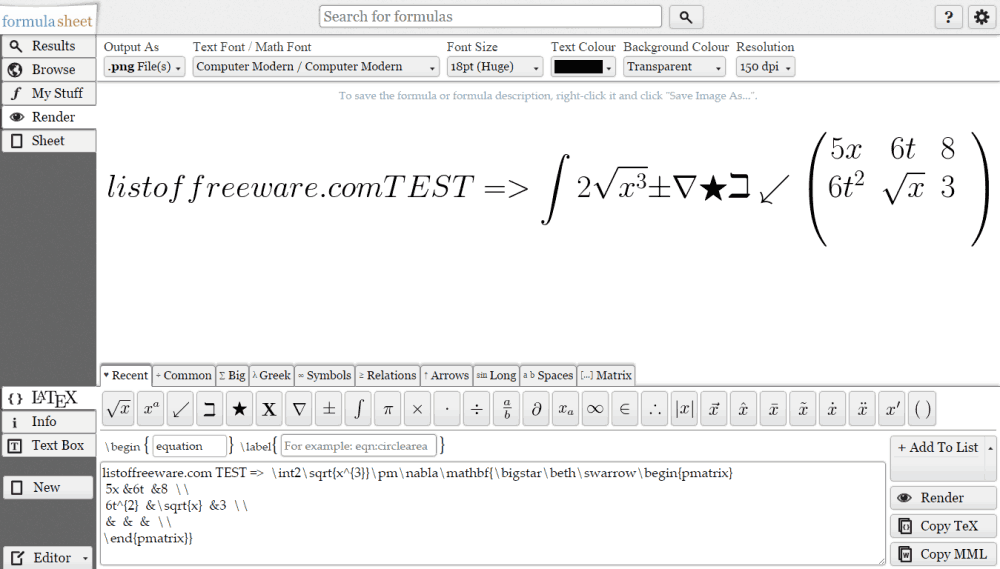Insert nabla symbol
Viewport: 1000px width, 569px height.
tap(299, 409)
